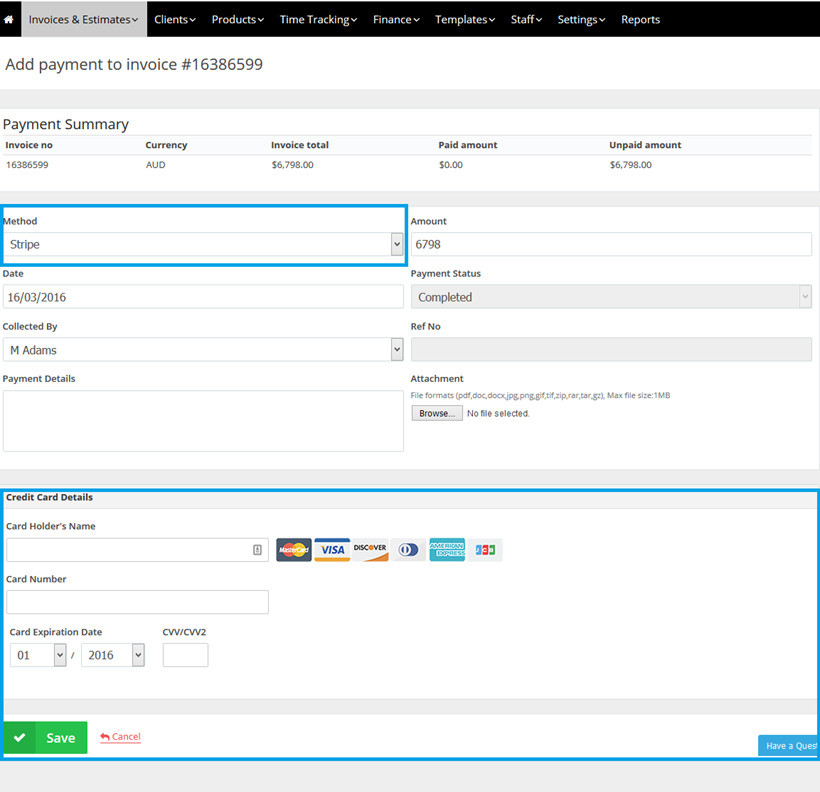820x792 pixels.
Task: Open the Collected By dropdown
Action: pos(203,349)
